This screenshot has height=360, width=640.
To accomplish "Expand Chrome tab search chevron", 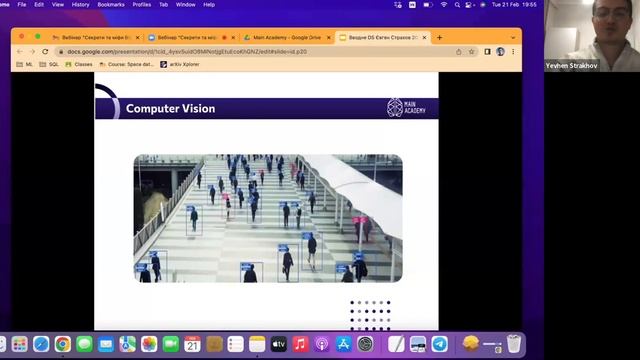I will coord(513,38).
